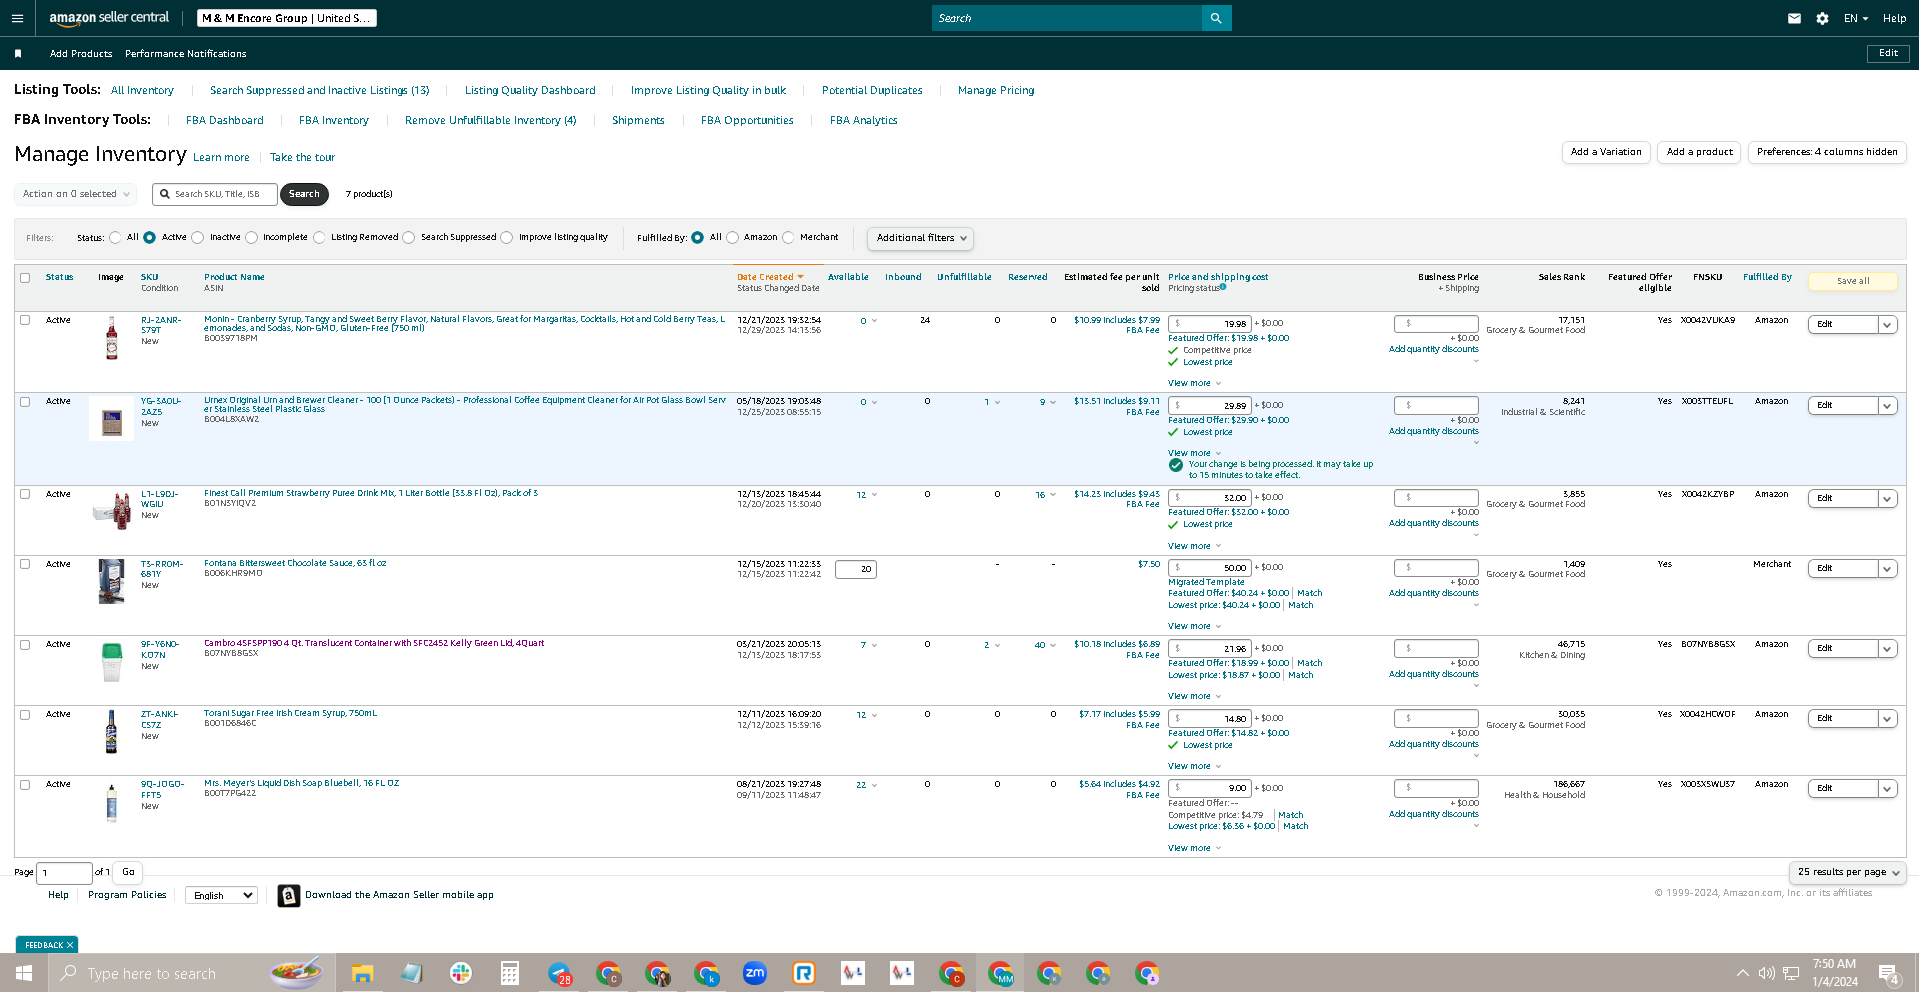
Task: Open the Edit dropdown arrow for Monin row
Action: [x=1887, y=325]
